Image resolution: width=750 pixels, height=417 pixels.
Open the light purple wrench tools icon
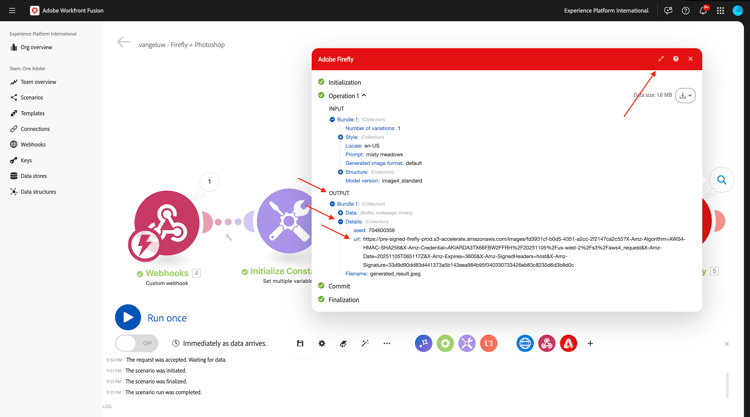pos(467,343)
